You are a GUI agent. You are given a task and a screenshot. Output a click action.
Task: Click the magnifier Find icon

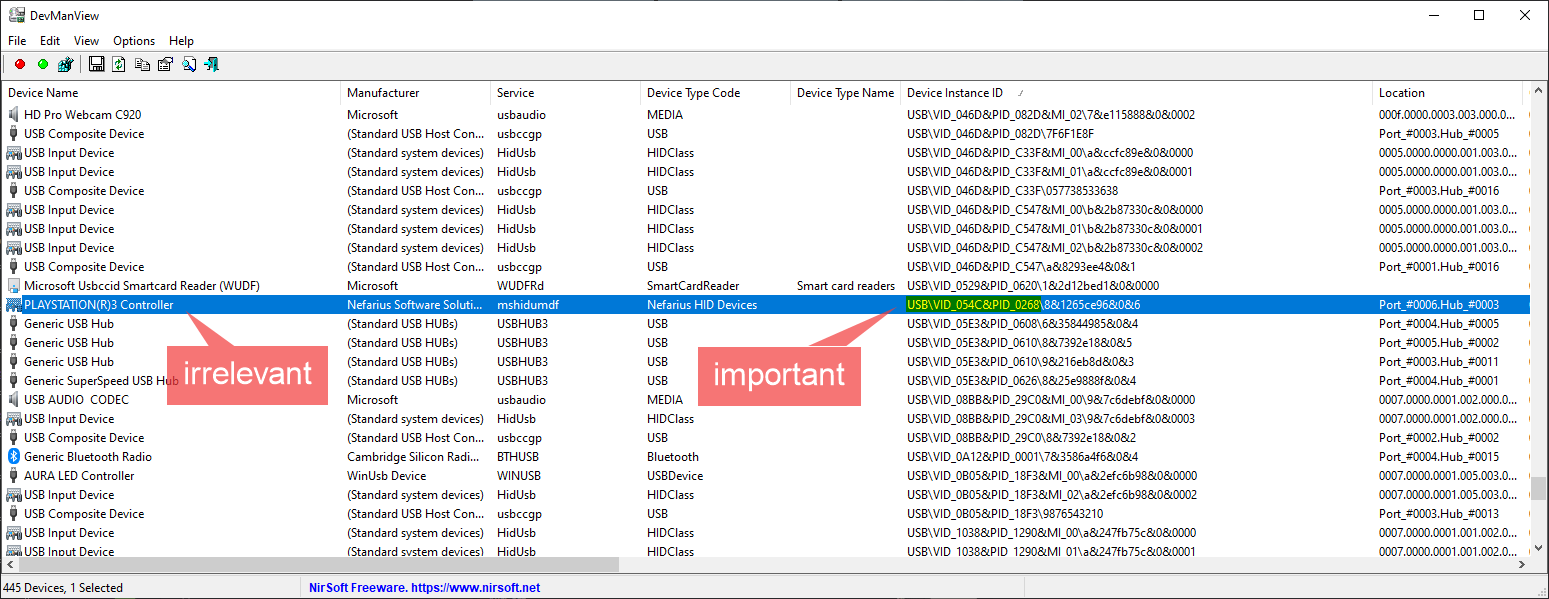coord(188,65)
